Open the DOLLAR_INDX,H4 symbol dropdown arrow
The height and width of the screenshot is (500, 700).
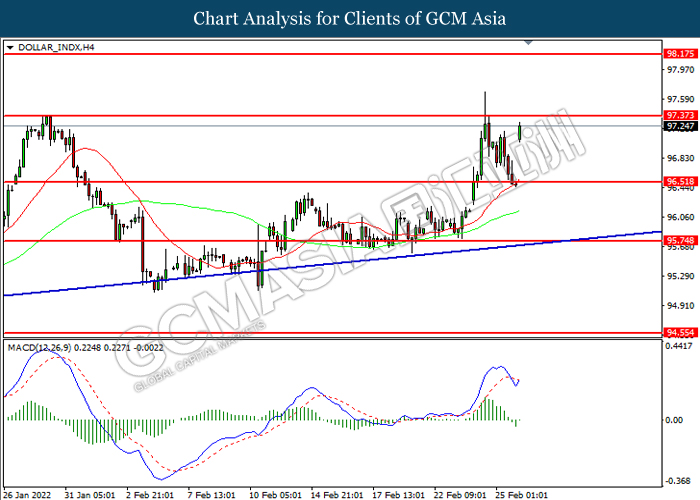pos(10,47)
